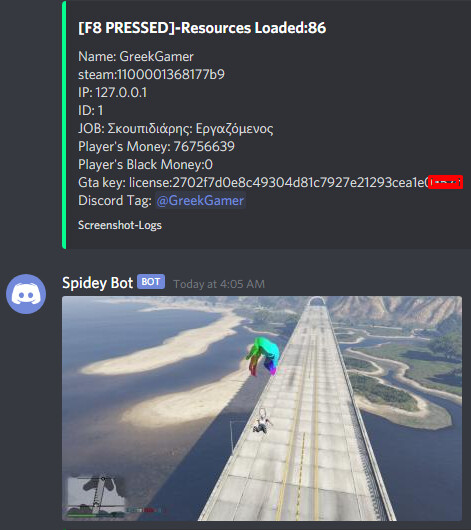471x530 pixels.
Task: Click the health bar under the minimap
Action: (x=96, y=515)
